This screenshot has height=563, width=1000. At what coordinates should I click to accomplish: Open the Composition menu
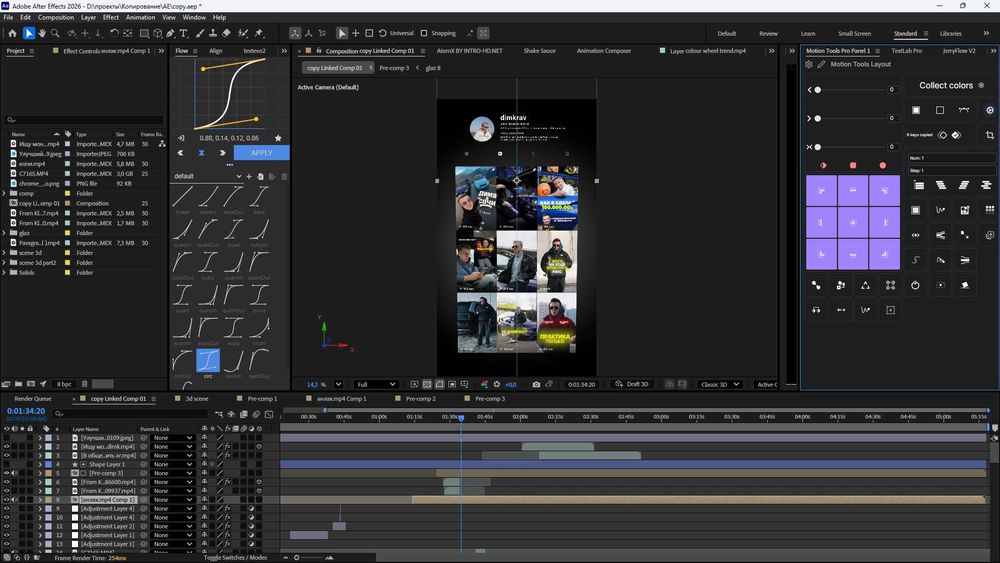[55, 17]
